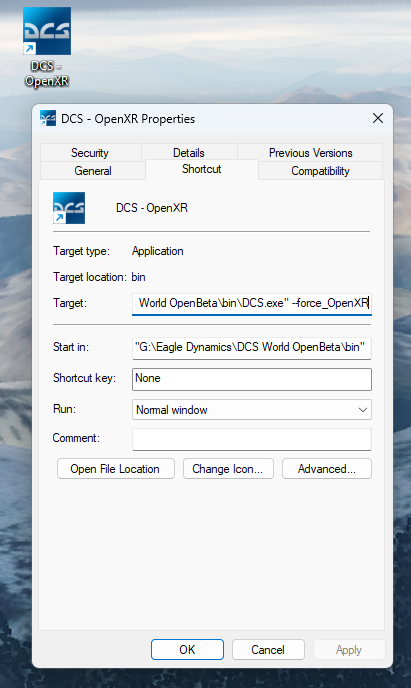Viewport: 411px width, 688px height.
Task: Click the DCS icon in the Properties title bar
Action: click(48, 118)
